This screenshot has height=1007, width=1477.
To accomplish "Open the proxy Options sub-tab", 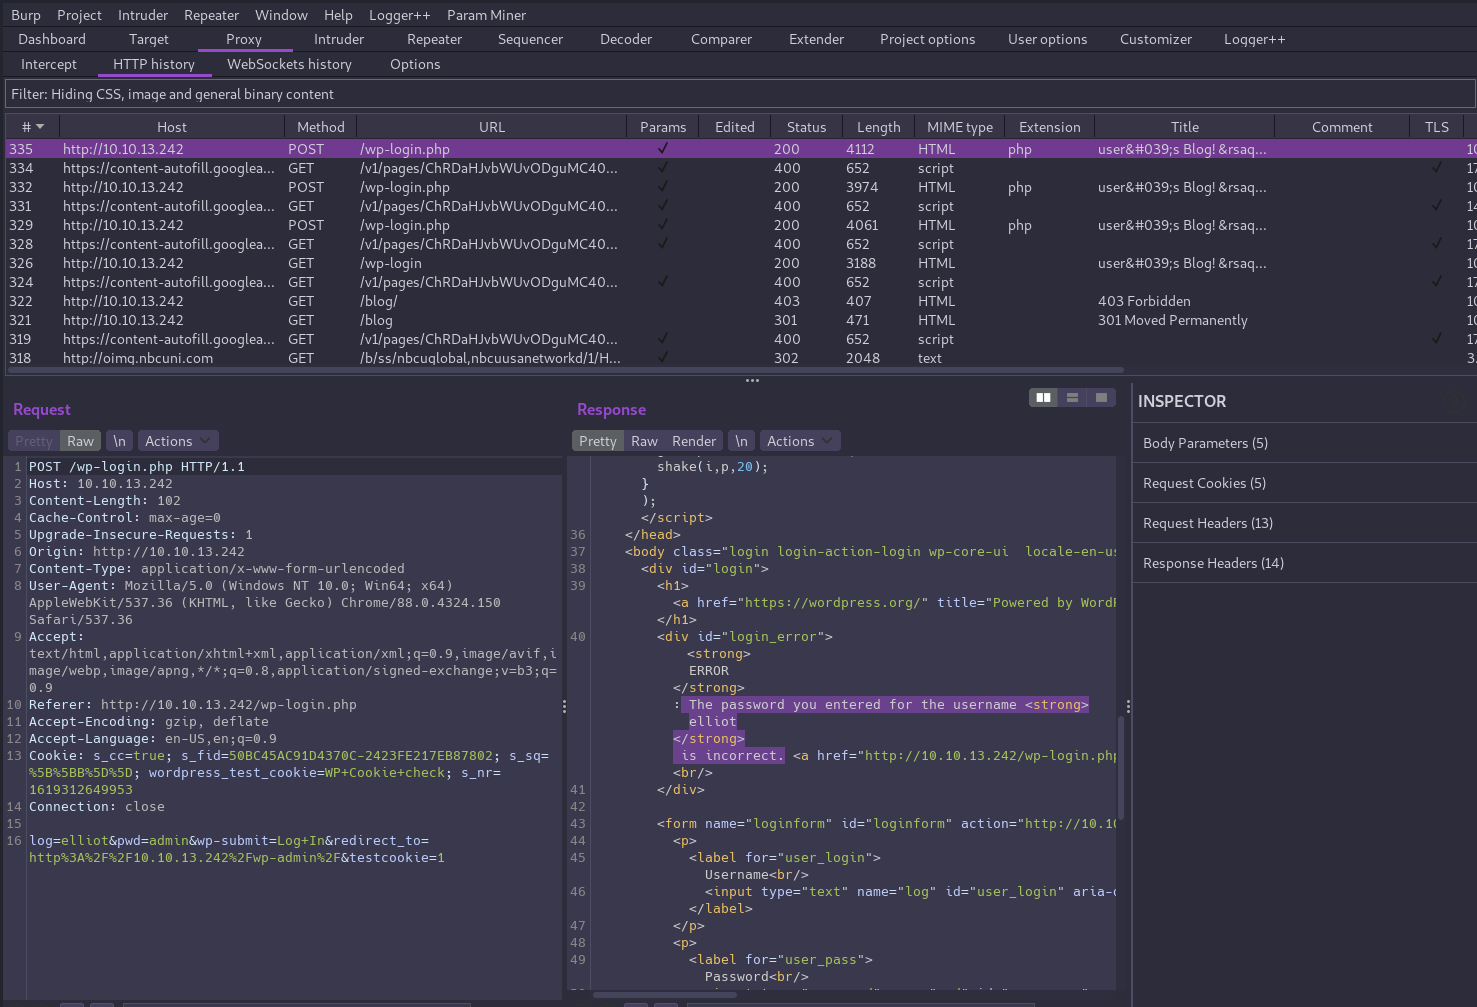I will [415, 64].
